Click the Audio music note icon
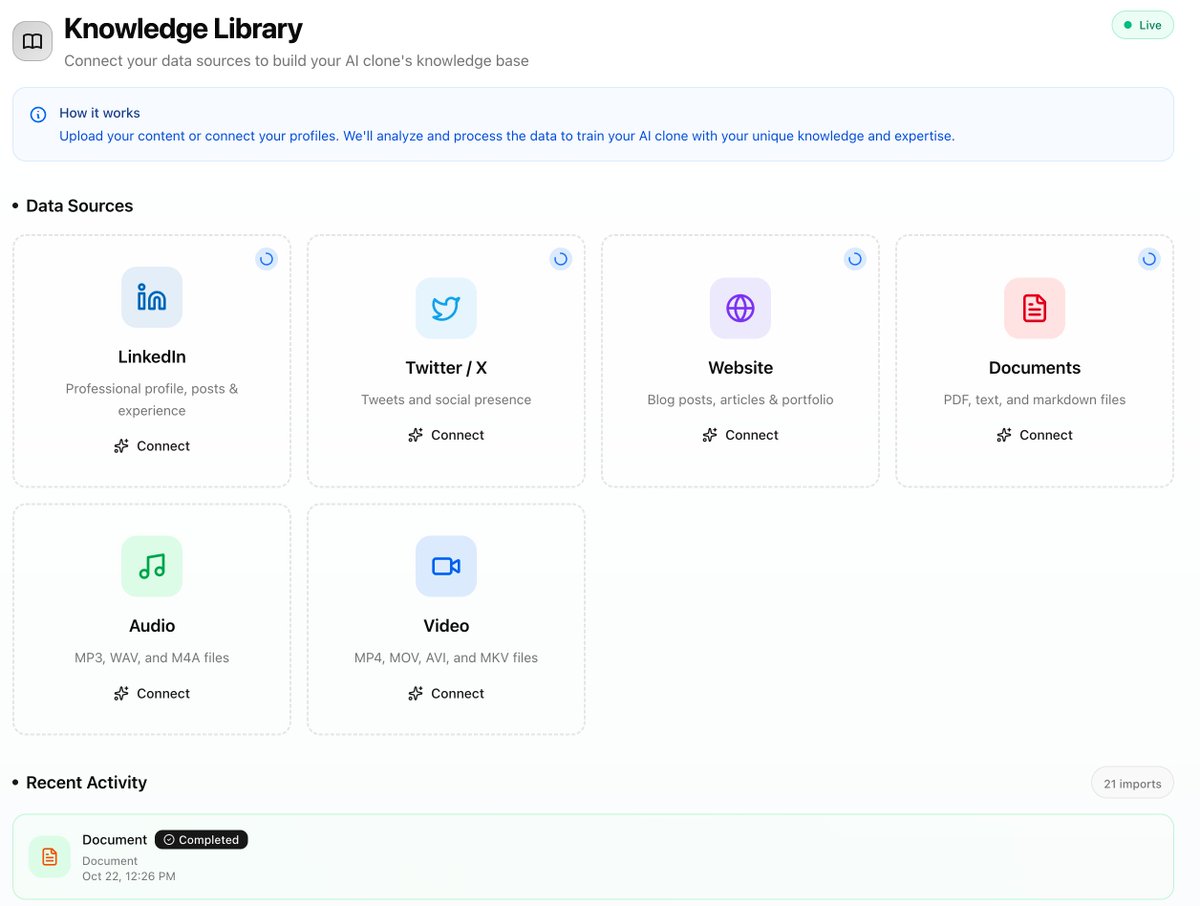1200x906 pixels. coord(152,566)
